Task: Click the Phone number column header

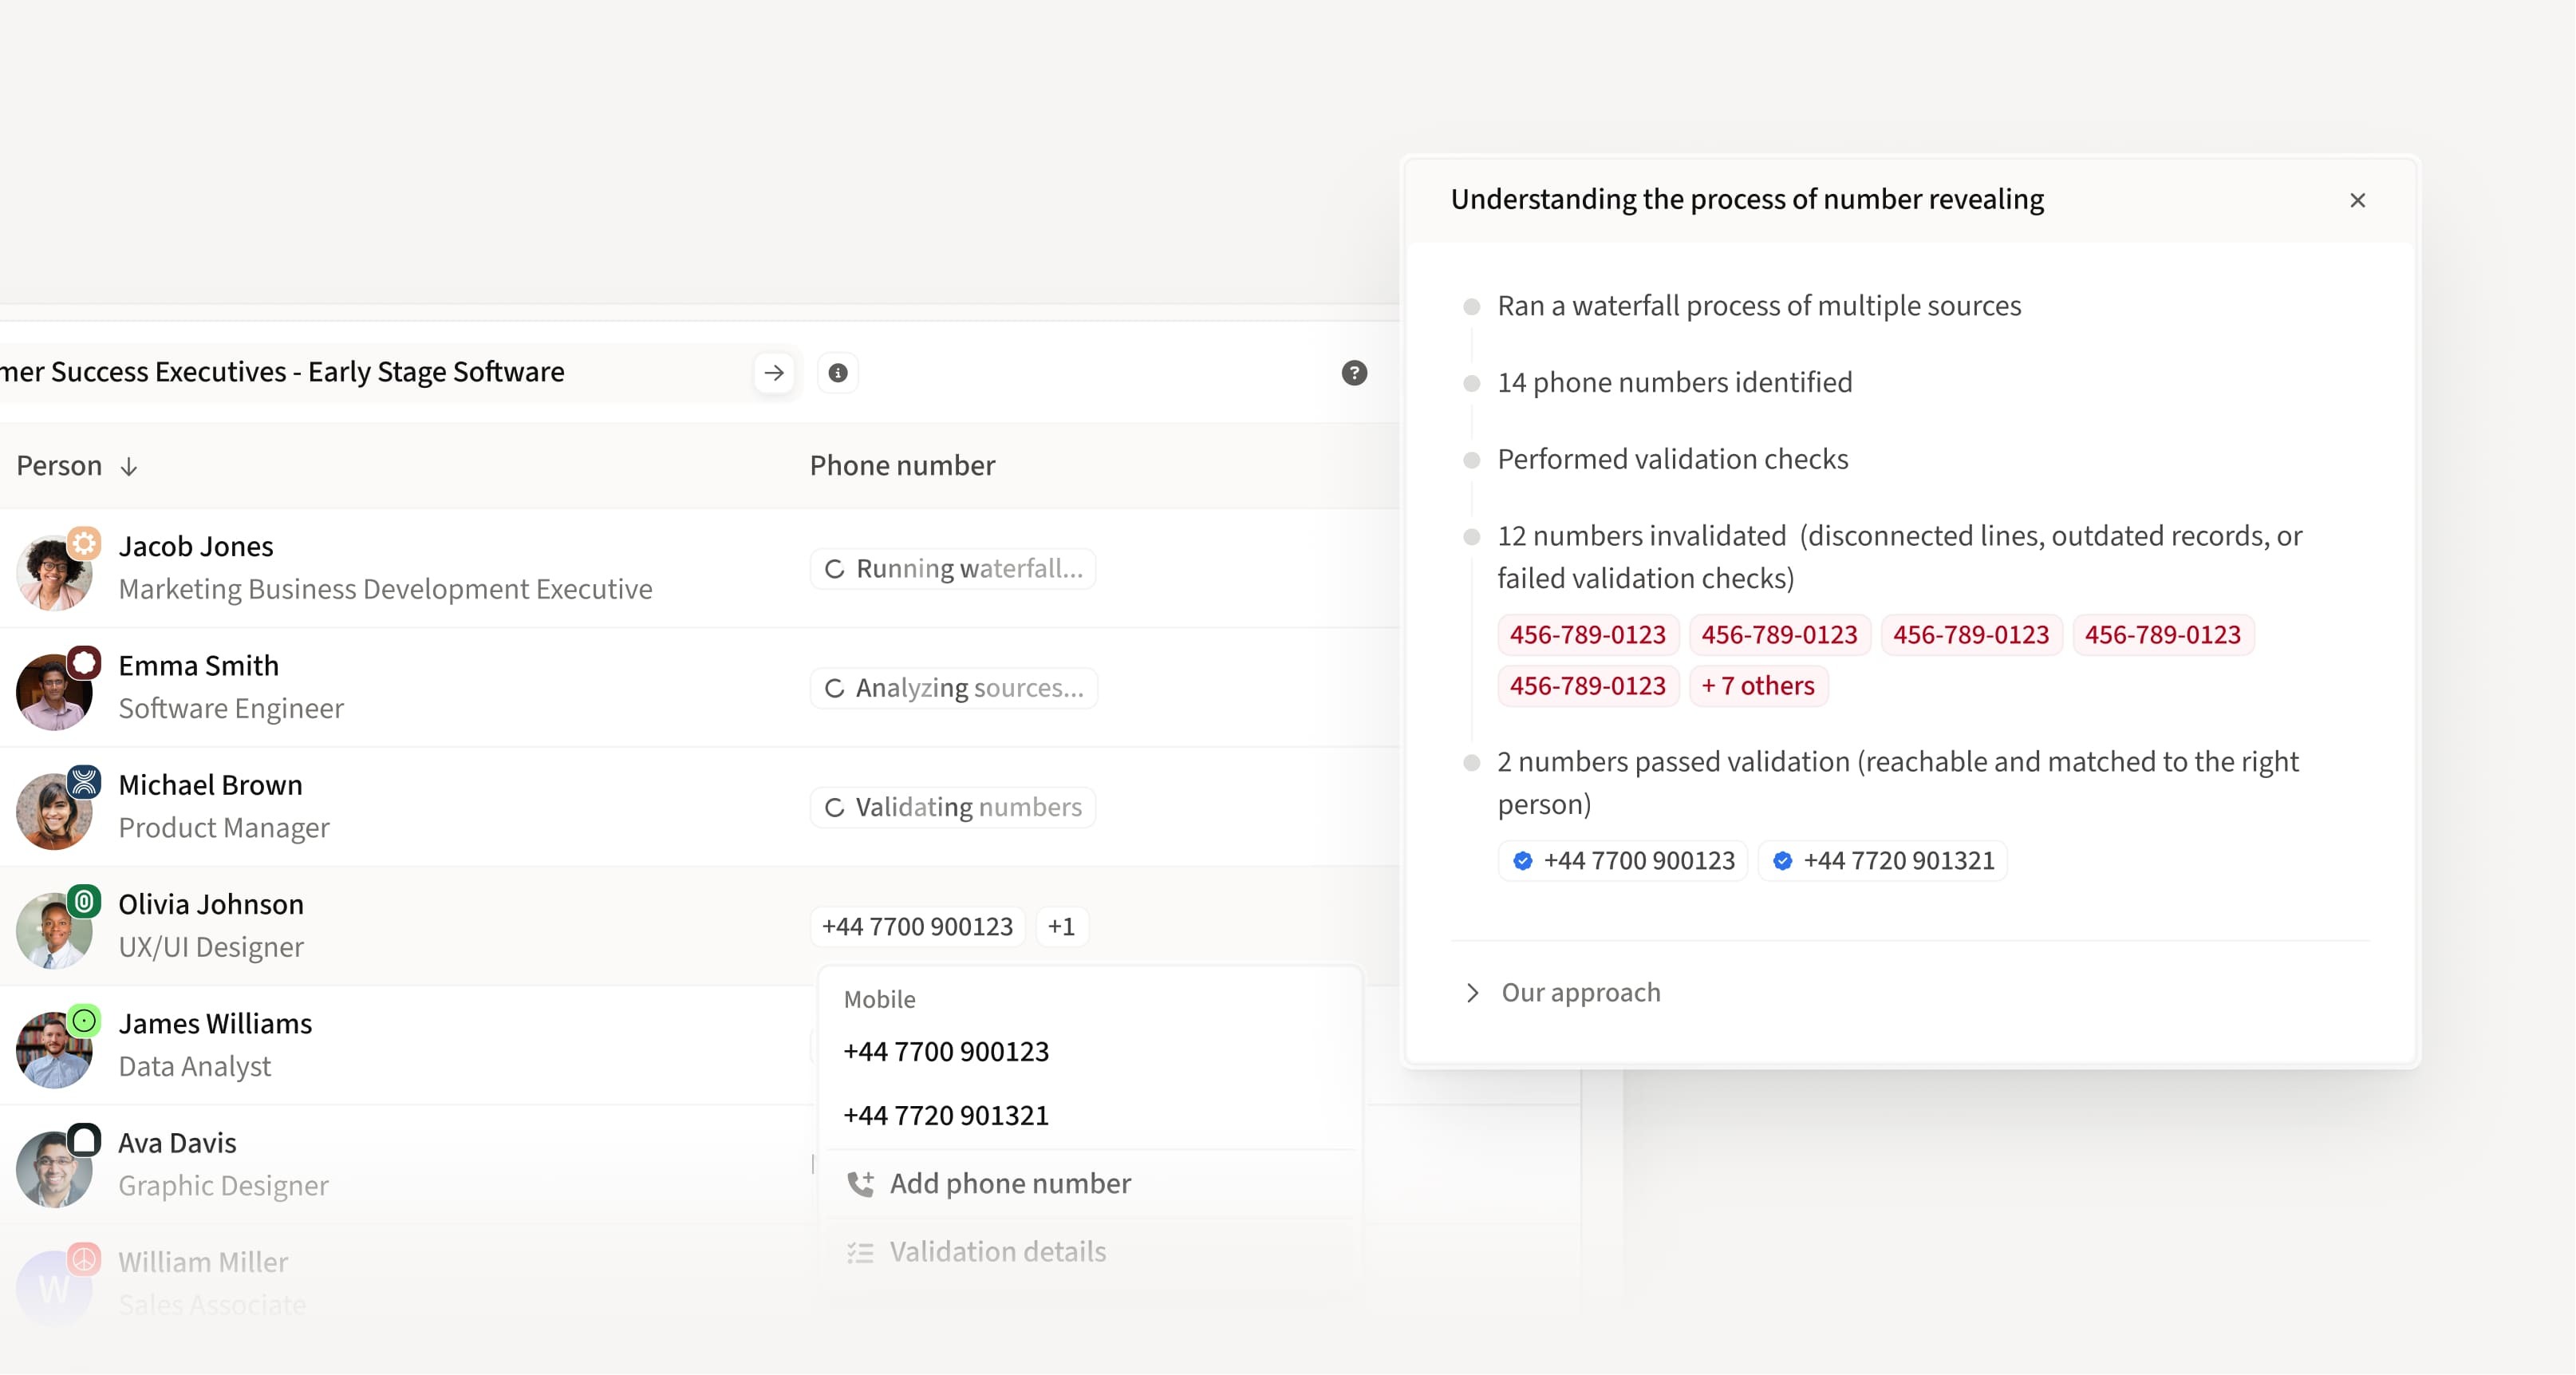Action: click(x=902, y=466)
